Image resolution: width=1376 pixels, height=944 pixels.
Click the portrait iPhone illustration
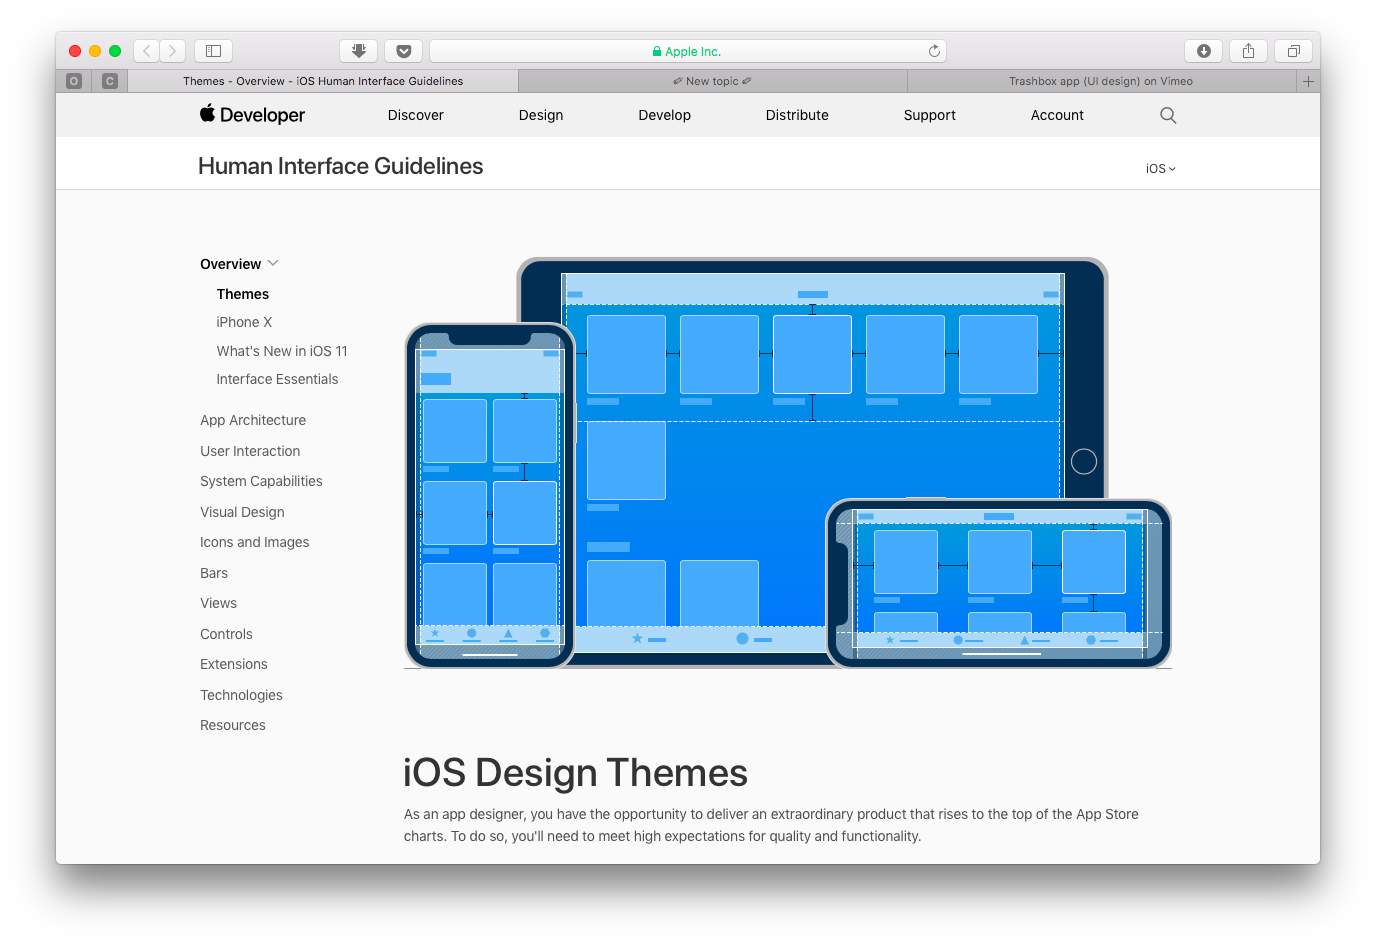pyautogui.click(x=490, y=495)
